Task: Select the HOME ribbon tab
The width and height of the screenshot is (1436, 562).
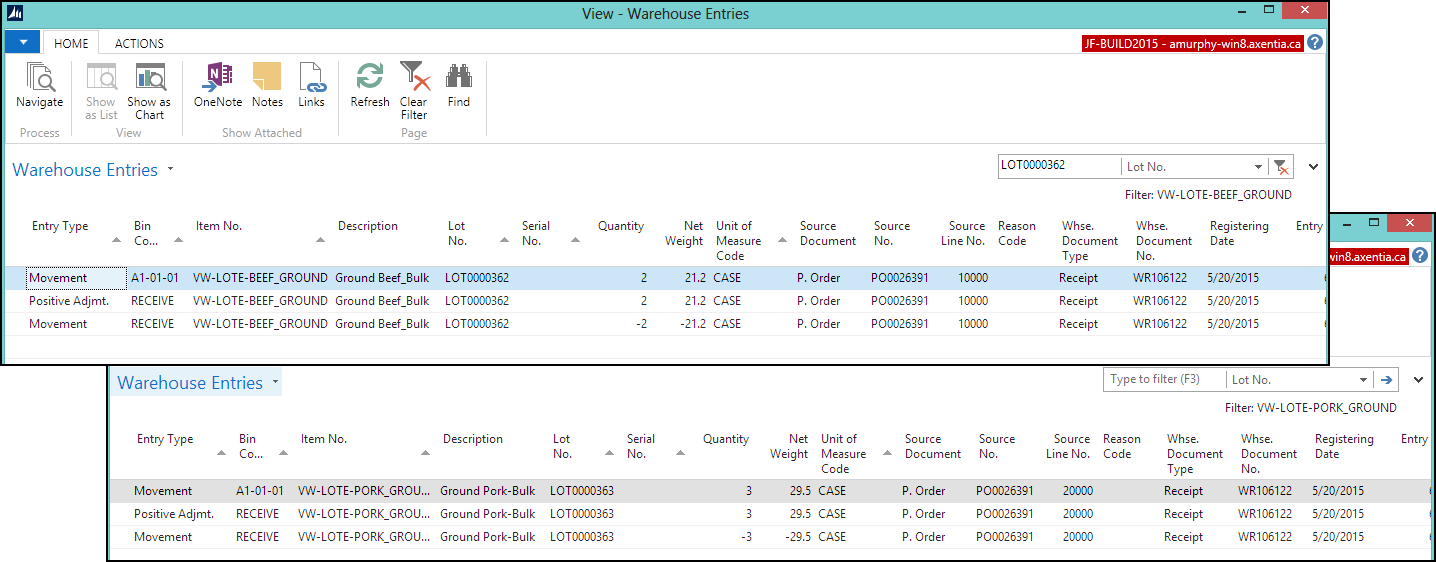Action: [x=71, y=44]
